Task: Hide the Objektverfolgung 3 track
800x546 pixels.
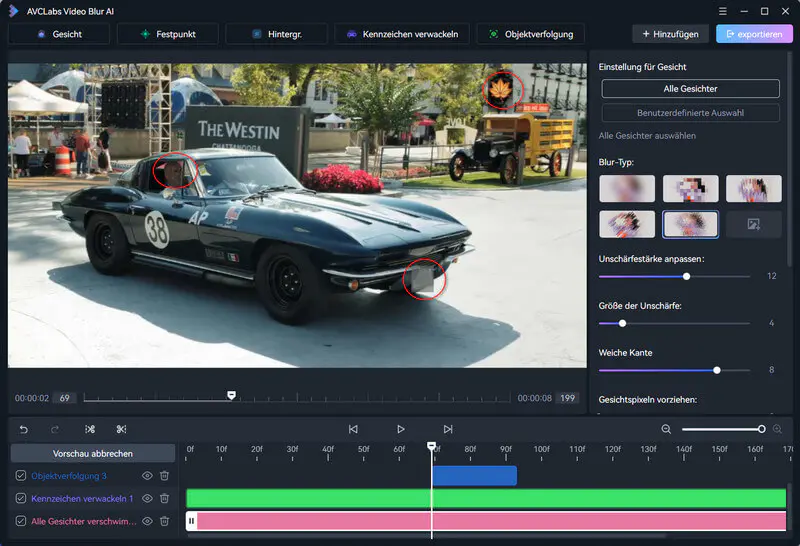Action: (x=147, y=476)
